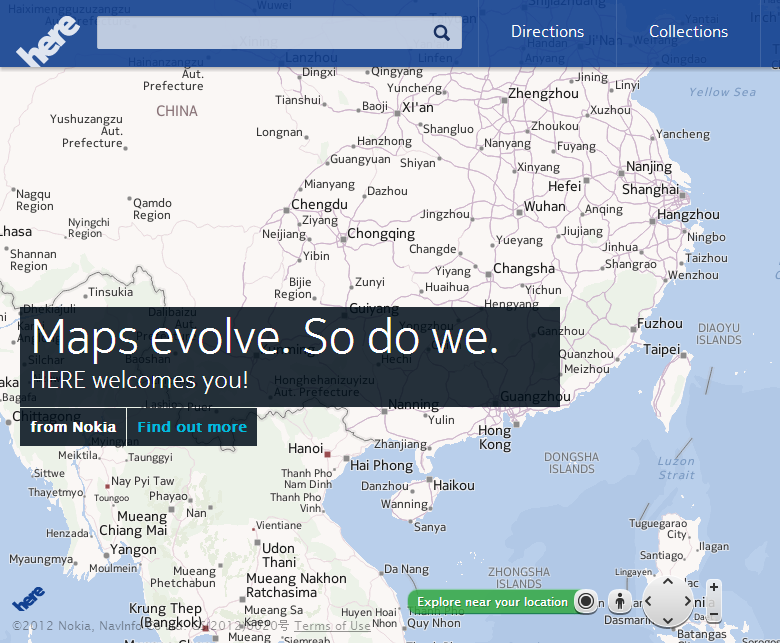Activate the street-level pedestrian icon

point(620,602)
